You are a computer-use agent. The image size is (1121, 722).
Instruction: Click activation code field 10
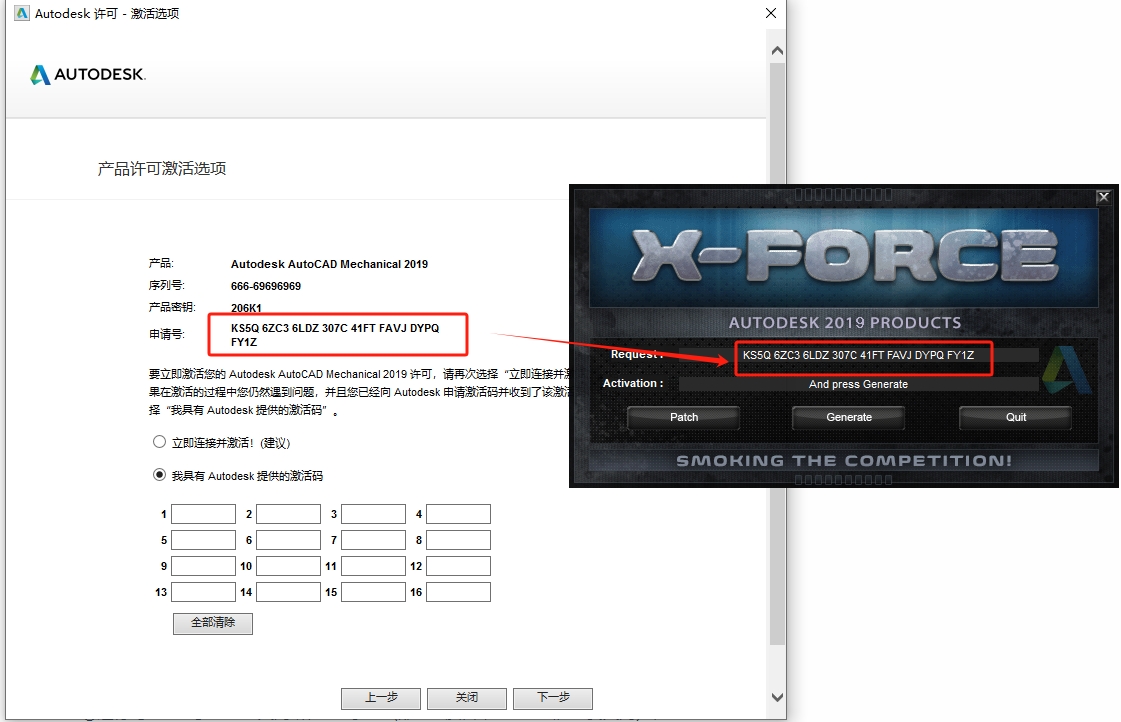click(x=289, y=566)
